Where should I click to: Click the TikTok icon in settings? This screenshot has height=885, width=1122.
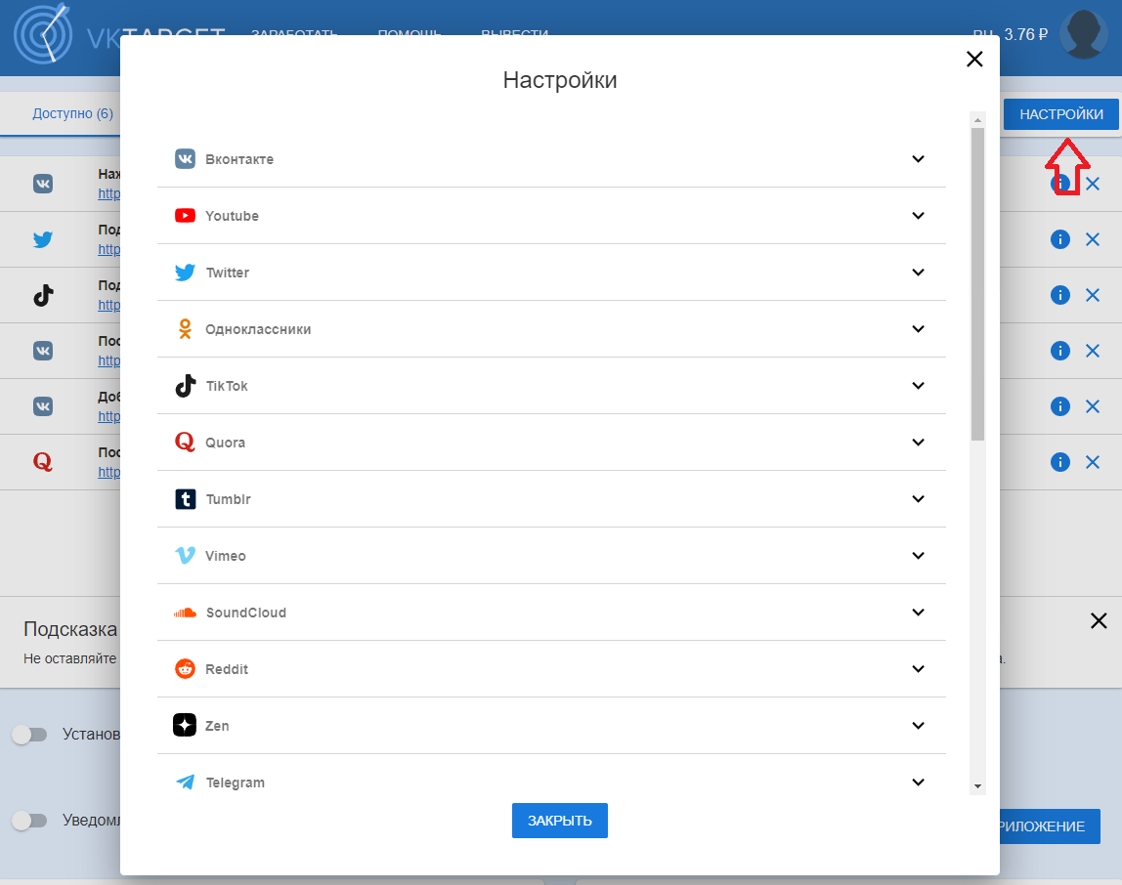tap(185, 386)
